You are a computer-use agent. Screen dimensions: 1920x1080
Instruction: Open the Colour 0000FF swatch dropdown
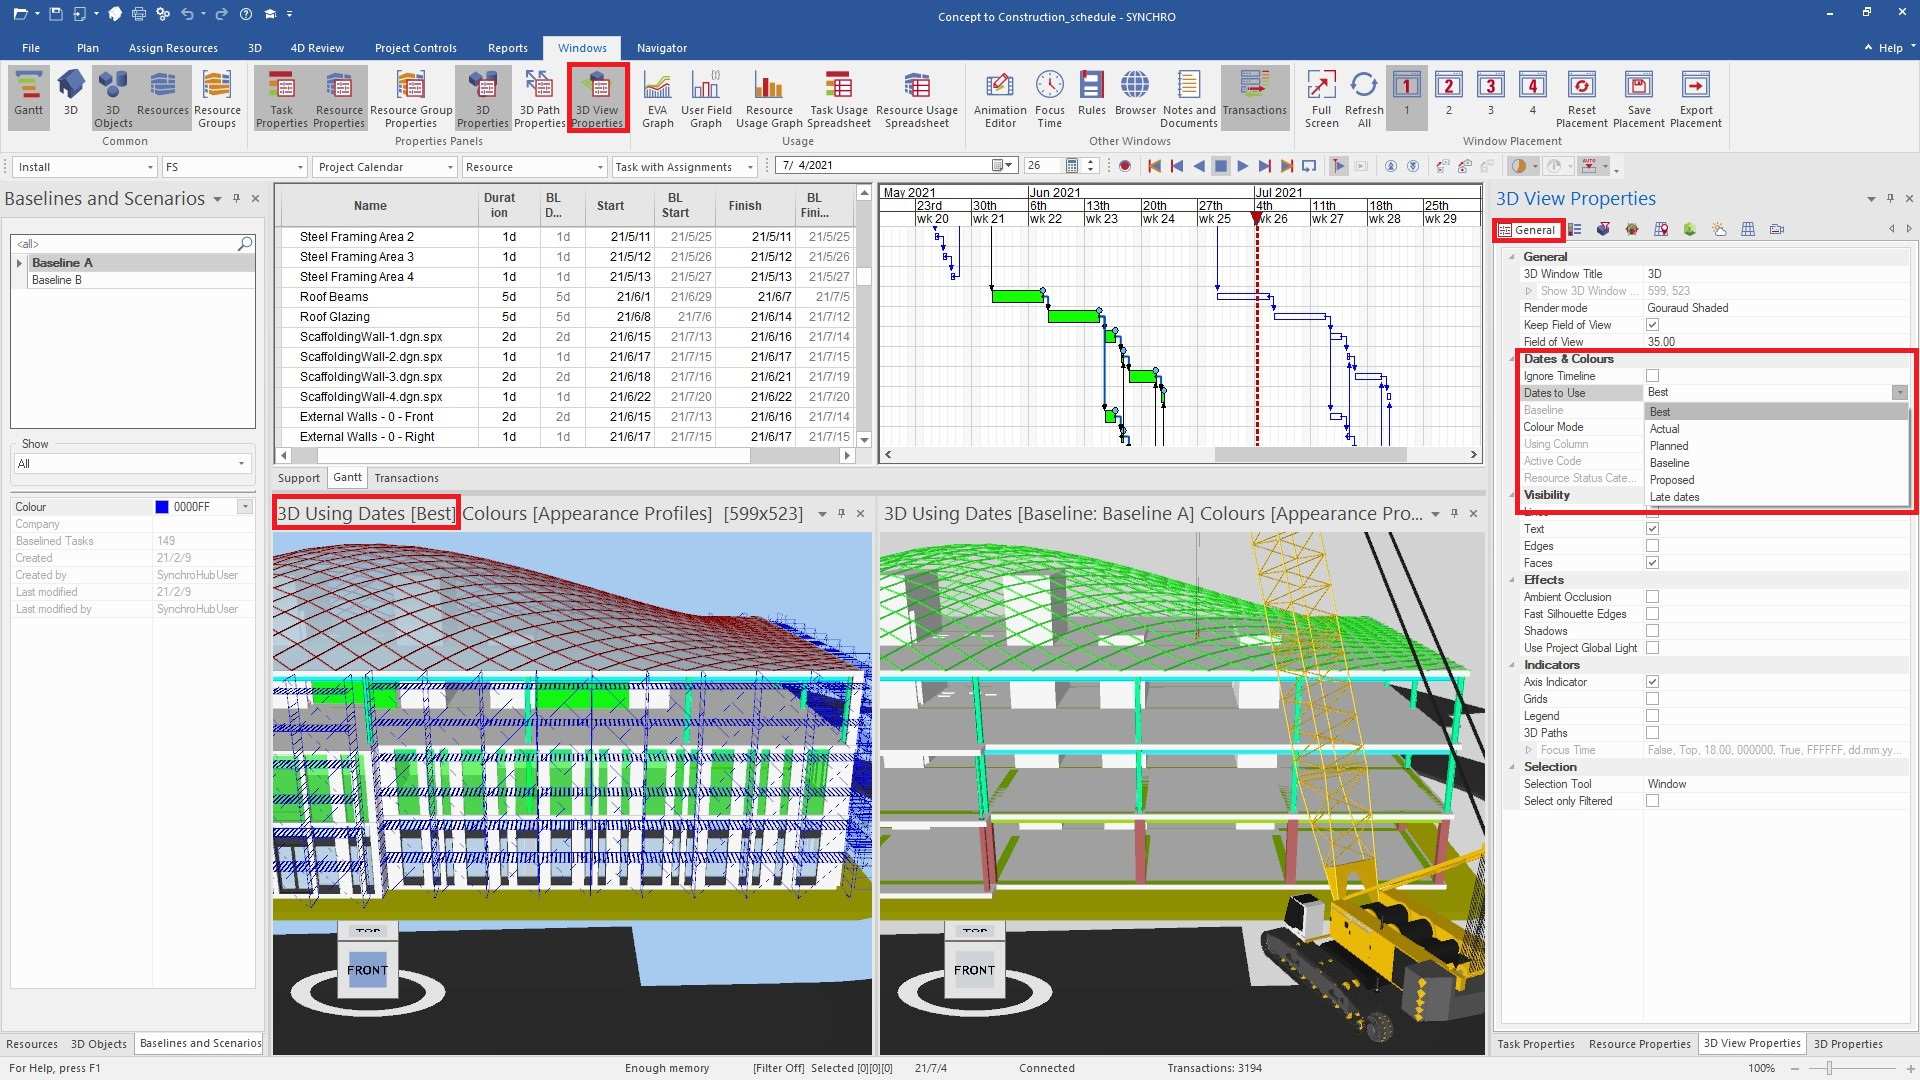(x=245, y=507)
